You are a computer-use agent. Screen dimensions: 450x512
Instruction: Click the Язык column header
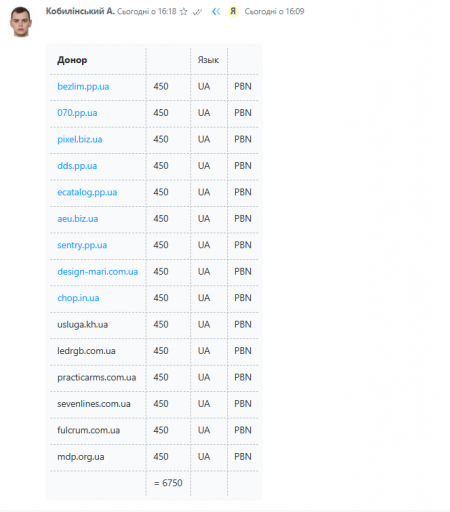pos(208,60)
